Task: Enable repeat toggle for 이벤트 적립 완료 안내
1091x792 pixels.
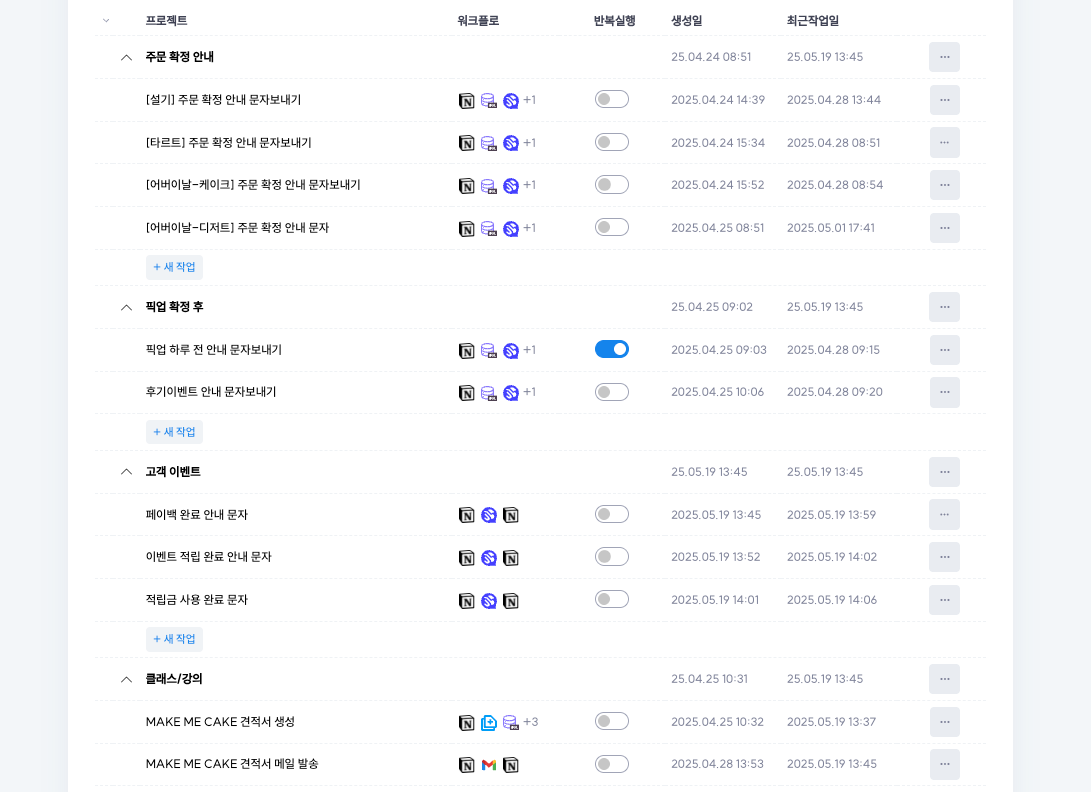Action: click(612, 557)
